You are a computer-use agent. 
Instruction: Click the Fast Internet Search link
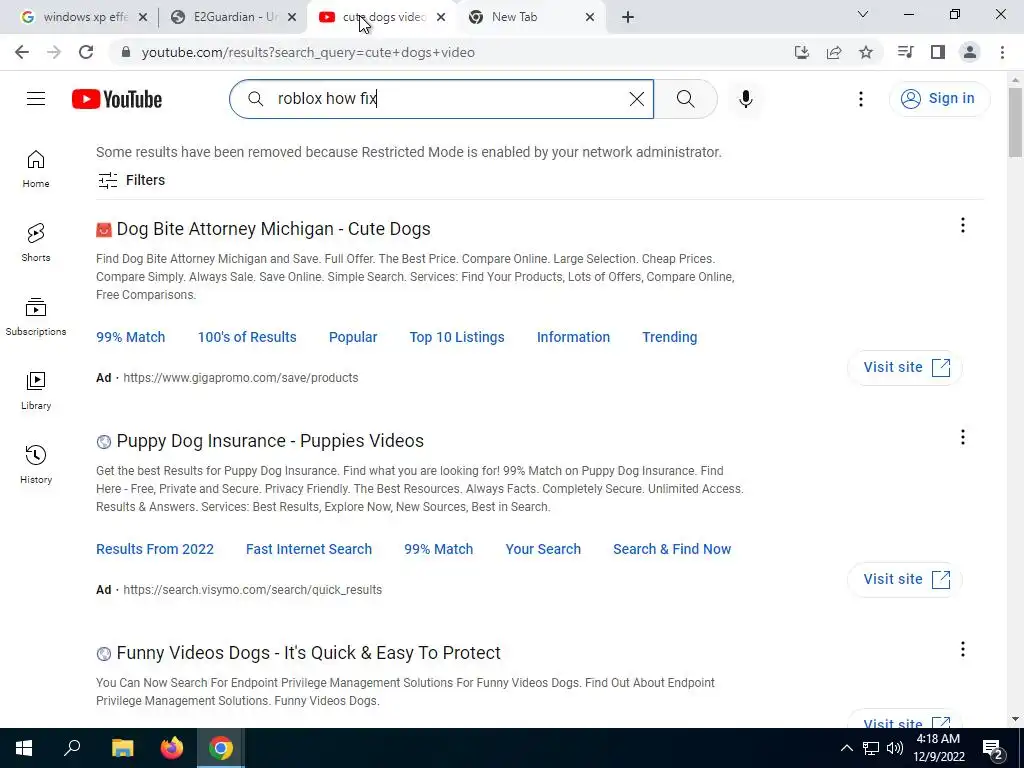tap(309, 549)
